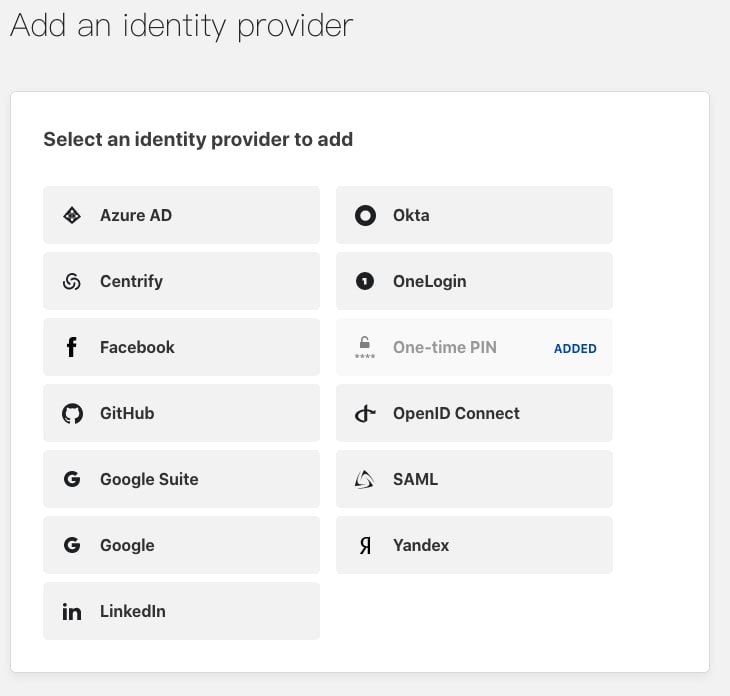Viewport: 730px width, 696px height.
Task: Choose the SAML provider tile
Action: point(474,479)
